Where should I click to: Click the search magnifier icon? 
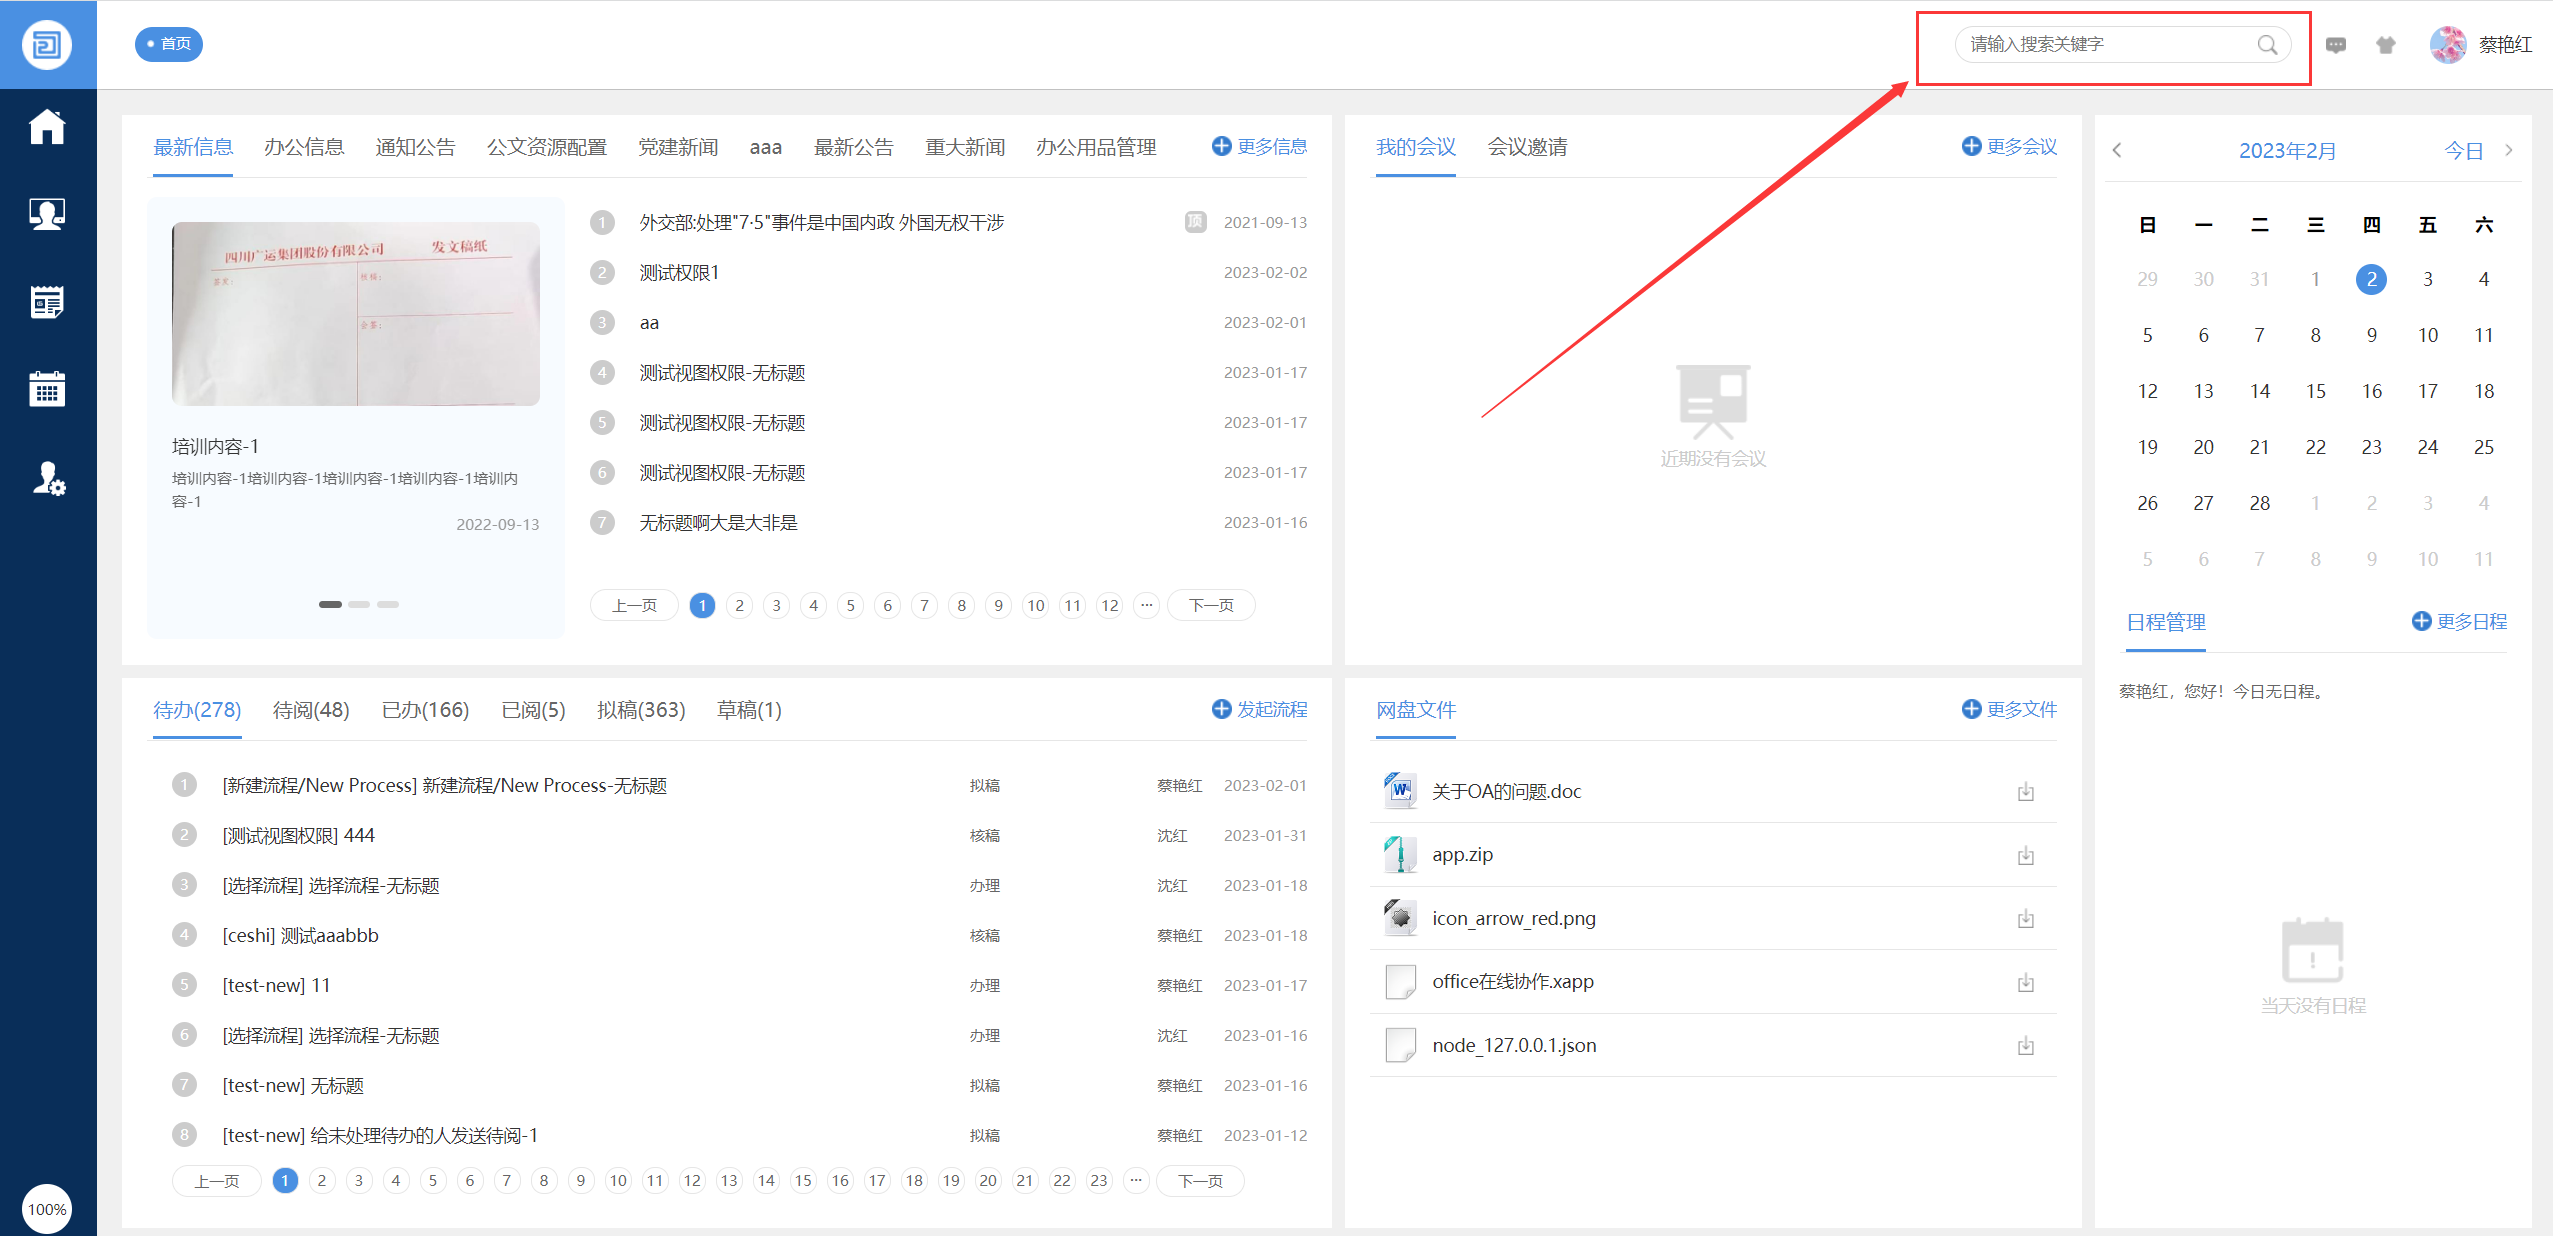[x=2267, y=45]
